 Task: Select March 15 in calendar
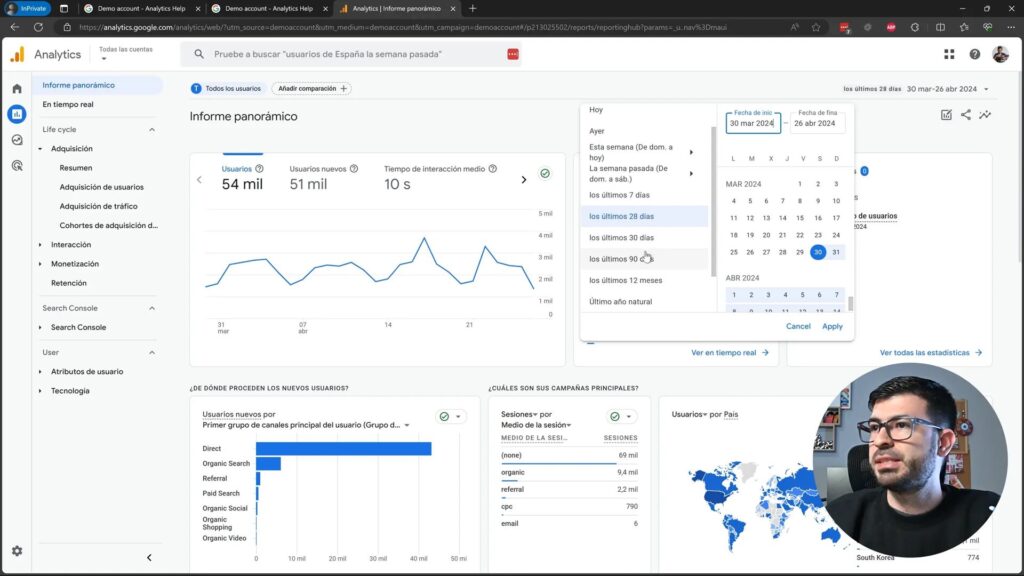799,218
